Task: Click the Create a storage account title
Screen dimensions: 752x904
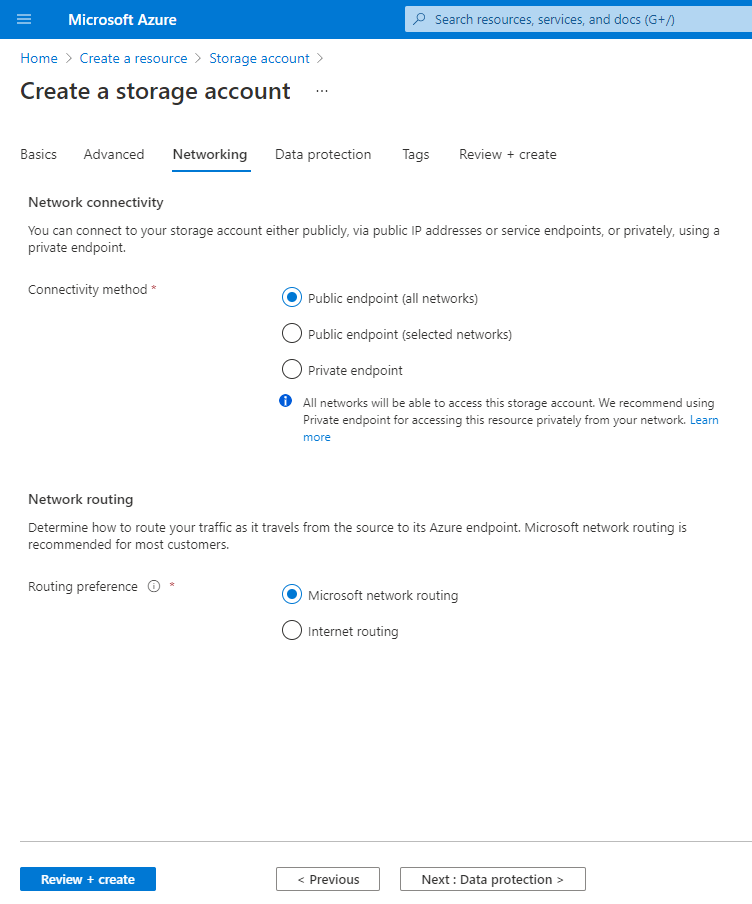Action: [155, 92]
